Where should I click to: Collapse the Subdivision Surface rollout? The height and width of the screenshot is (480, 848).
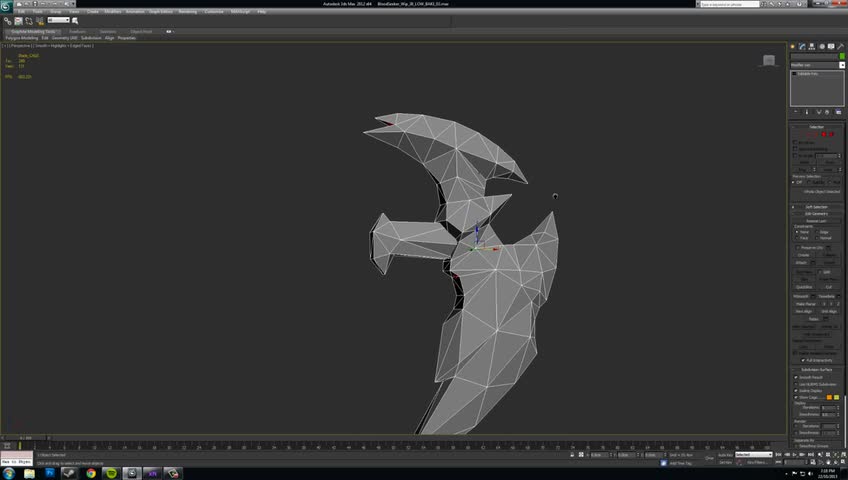(x=817, y=370)
